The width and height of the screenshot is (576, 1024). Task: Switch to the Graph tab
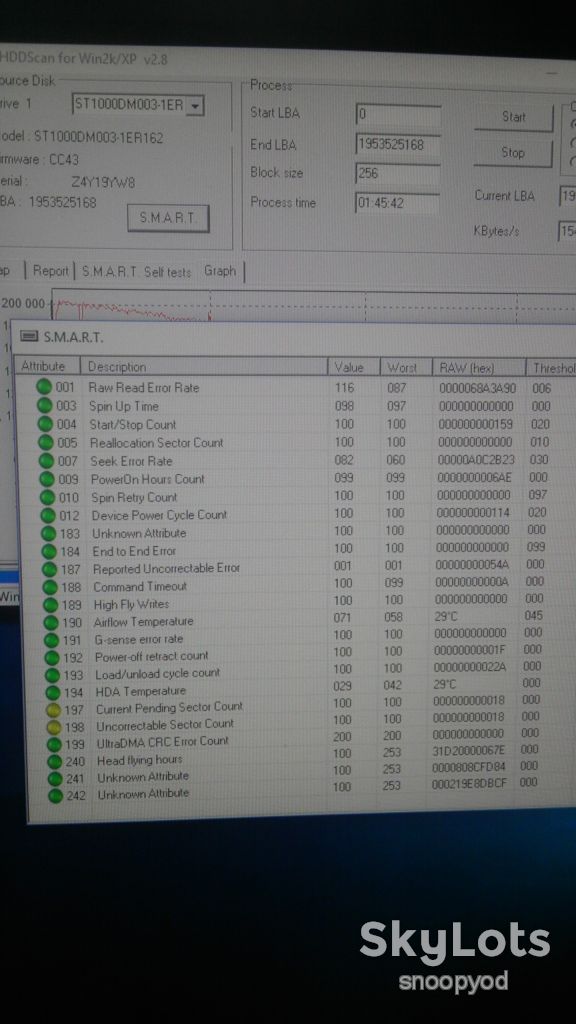pos(219,270)
